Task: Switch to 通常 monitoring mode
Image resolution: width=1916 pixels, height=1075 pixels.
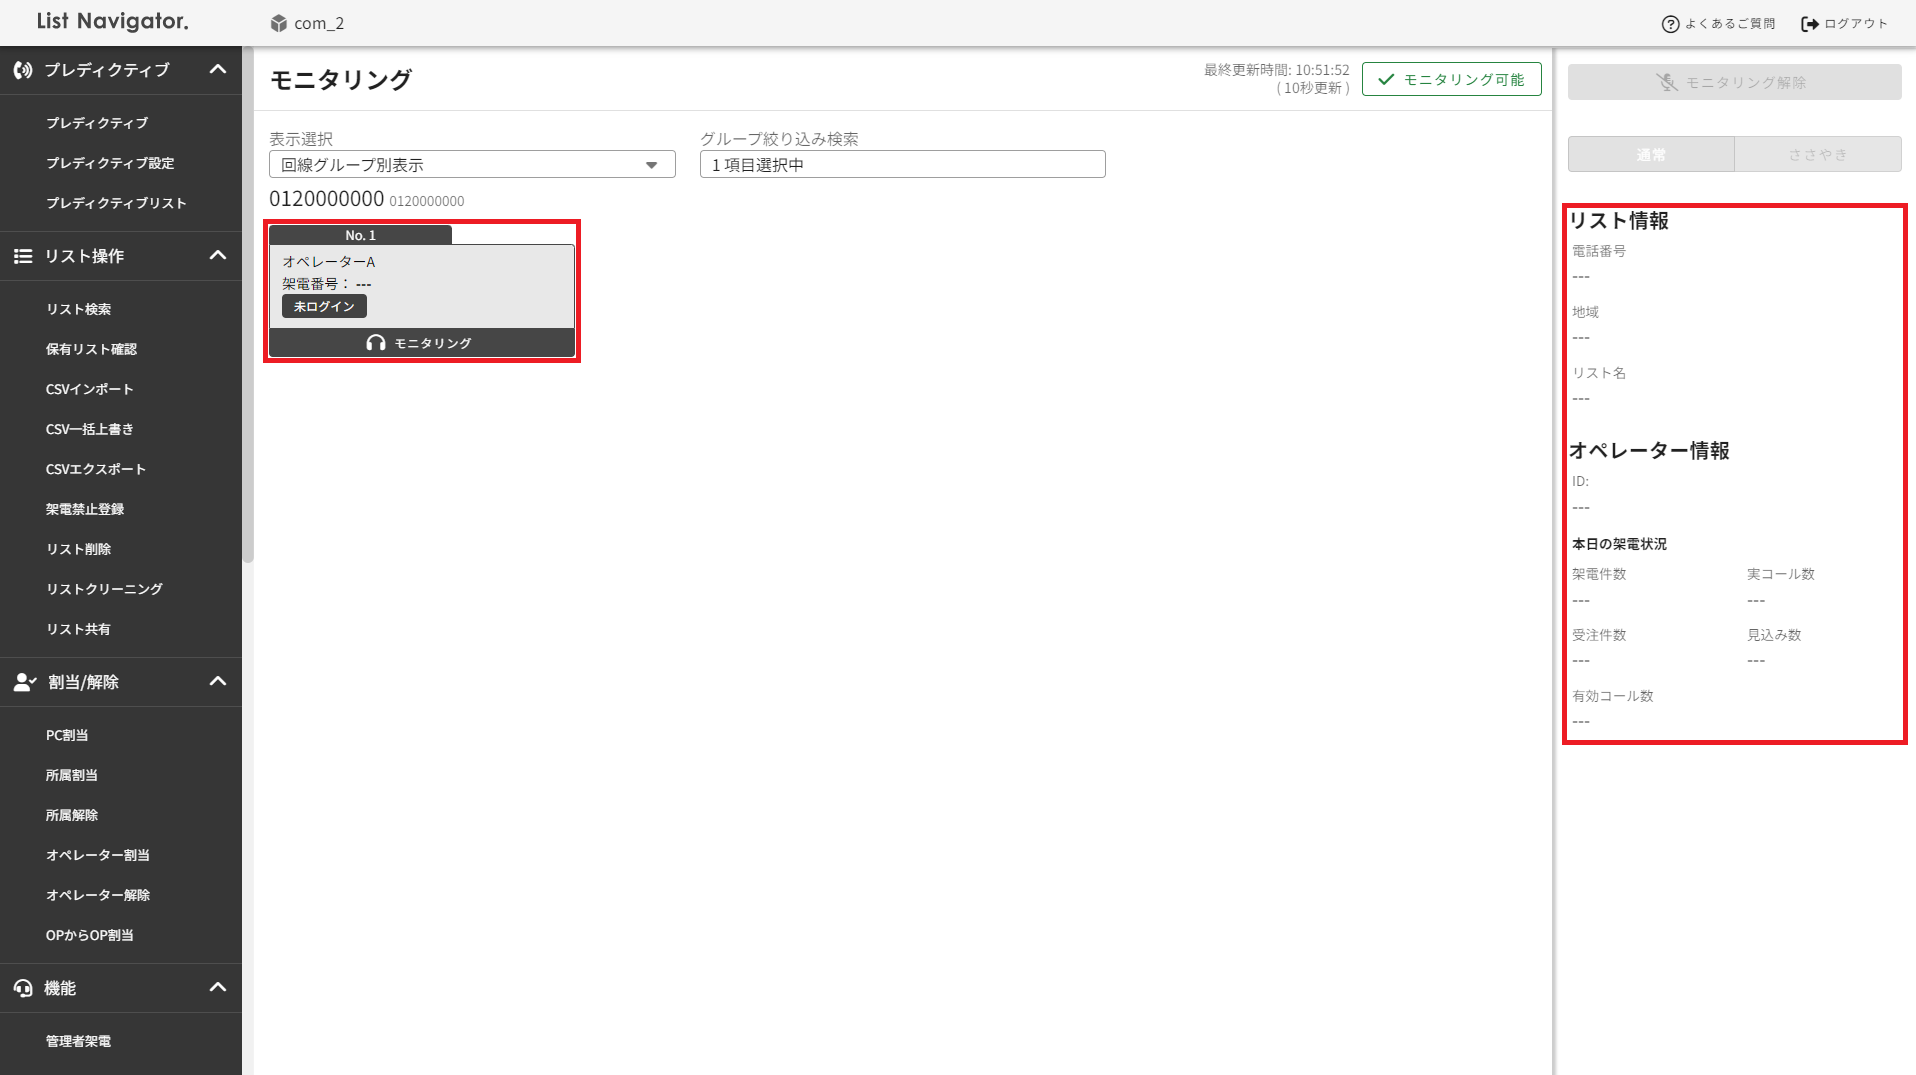Action: pyautogui.click(x=1651, y=155)
